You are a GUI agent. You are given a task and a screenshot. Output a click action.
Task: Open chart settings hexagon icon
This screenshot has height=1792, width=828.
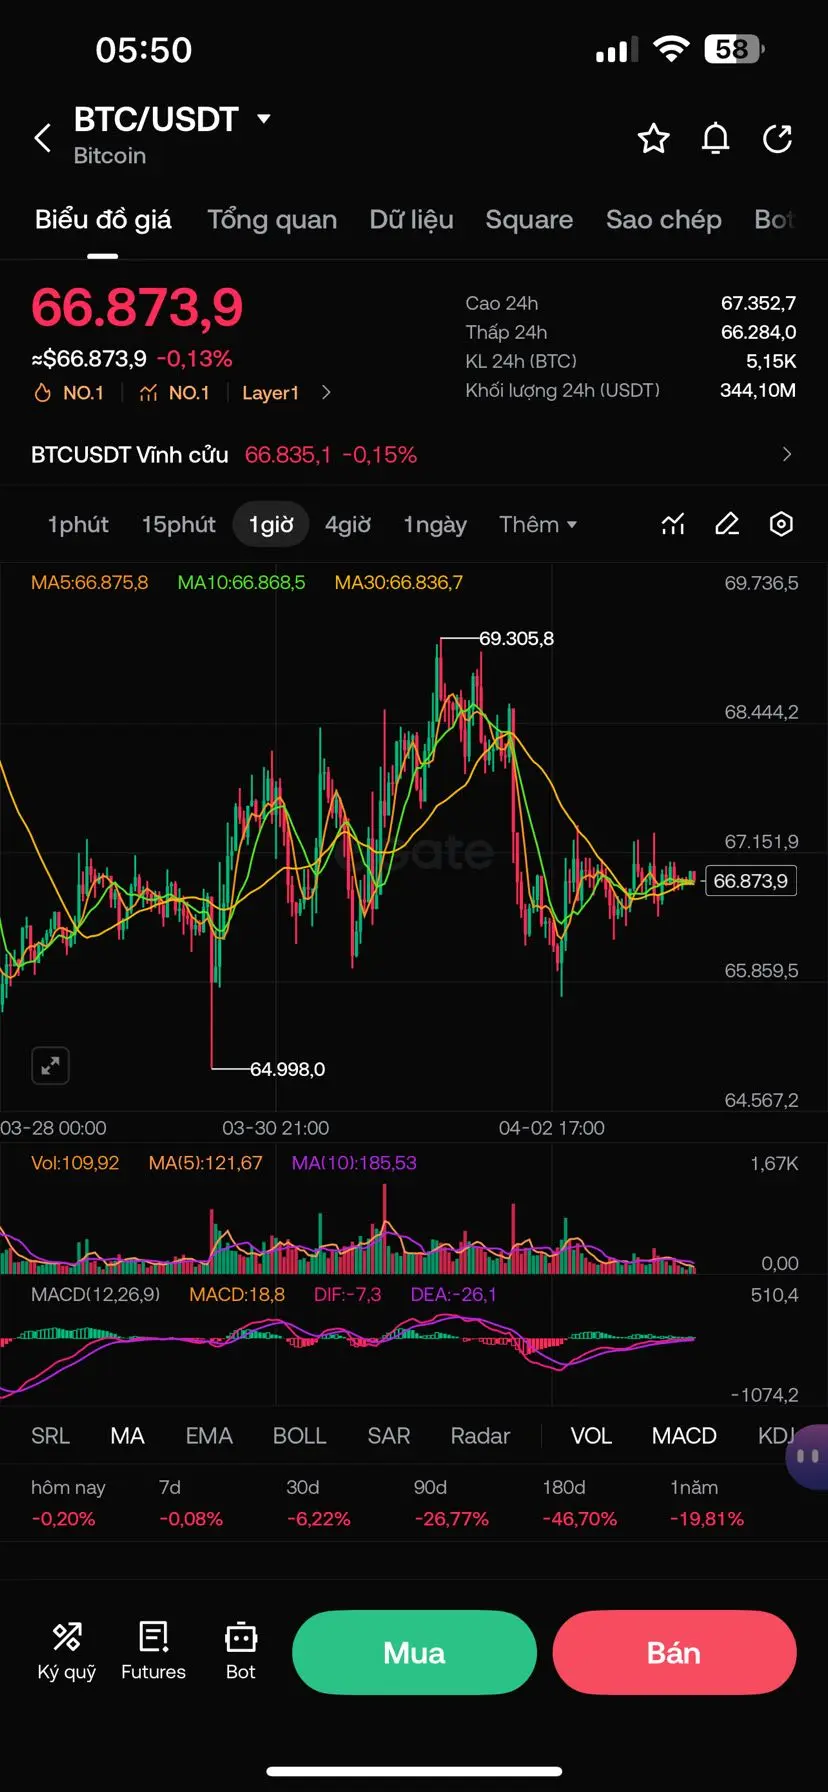[x=781, y=524]
